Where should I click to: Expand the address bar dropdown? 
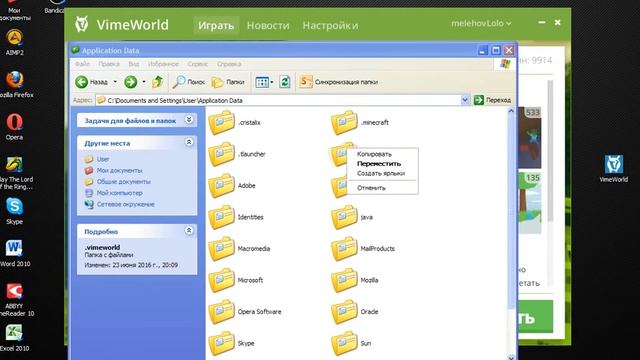[464, 100]
